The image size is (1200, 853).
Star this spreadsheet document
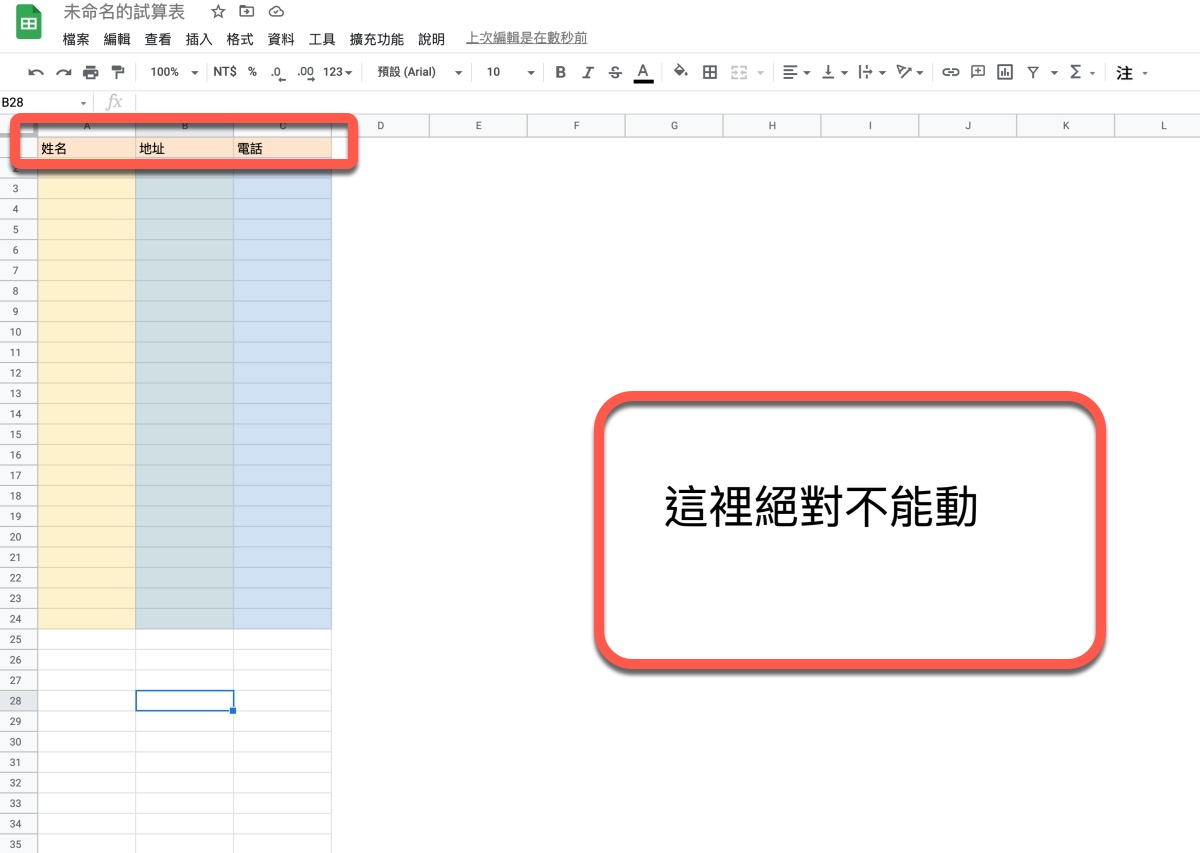[218, 12]
